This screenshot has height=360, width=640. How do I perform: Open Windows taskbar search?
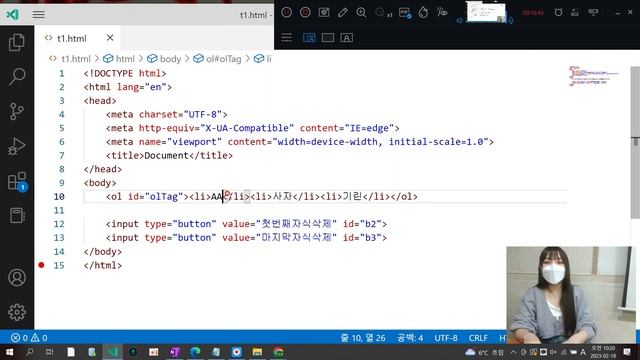pyautogui.click(x=29, y=352)
